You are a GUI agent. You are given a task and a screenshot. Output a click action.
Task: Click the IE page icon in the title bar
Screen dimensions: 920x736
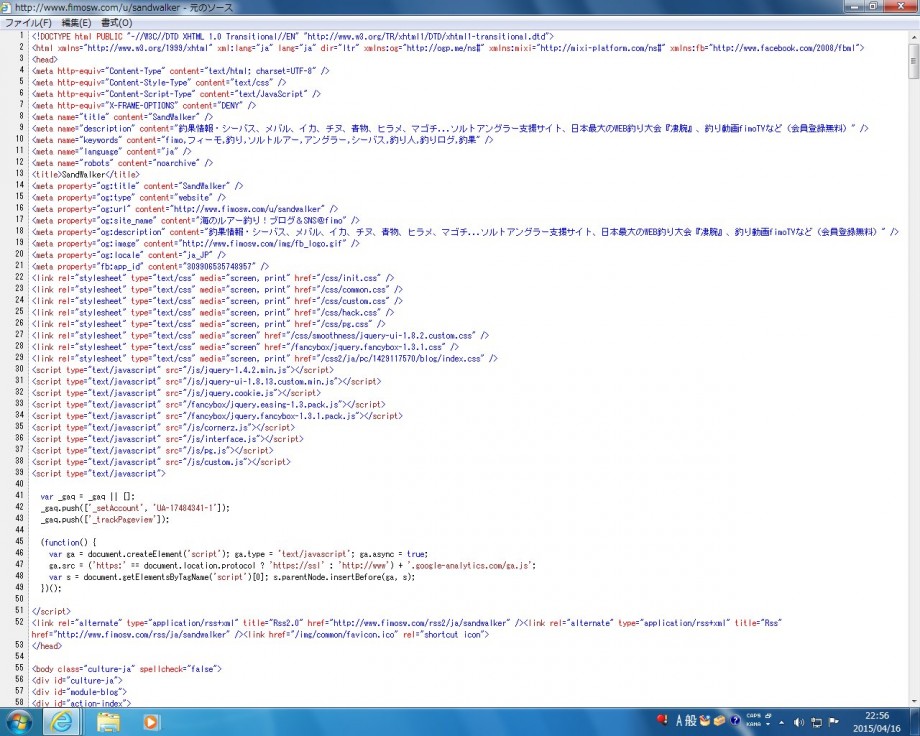[x=6, y=8]
